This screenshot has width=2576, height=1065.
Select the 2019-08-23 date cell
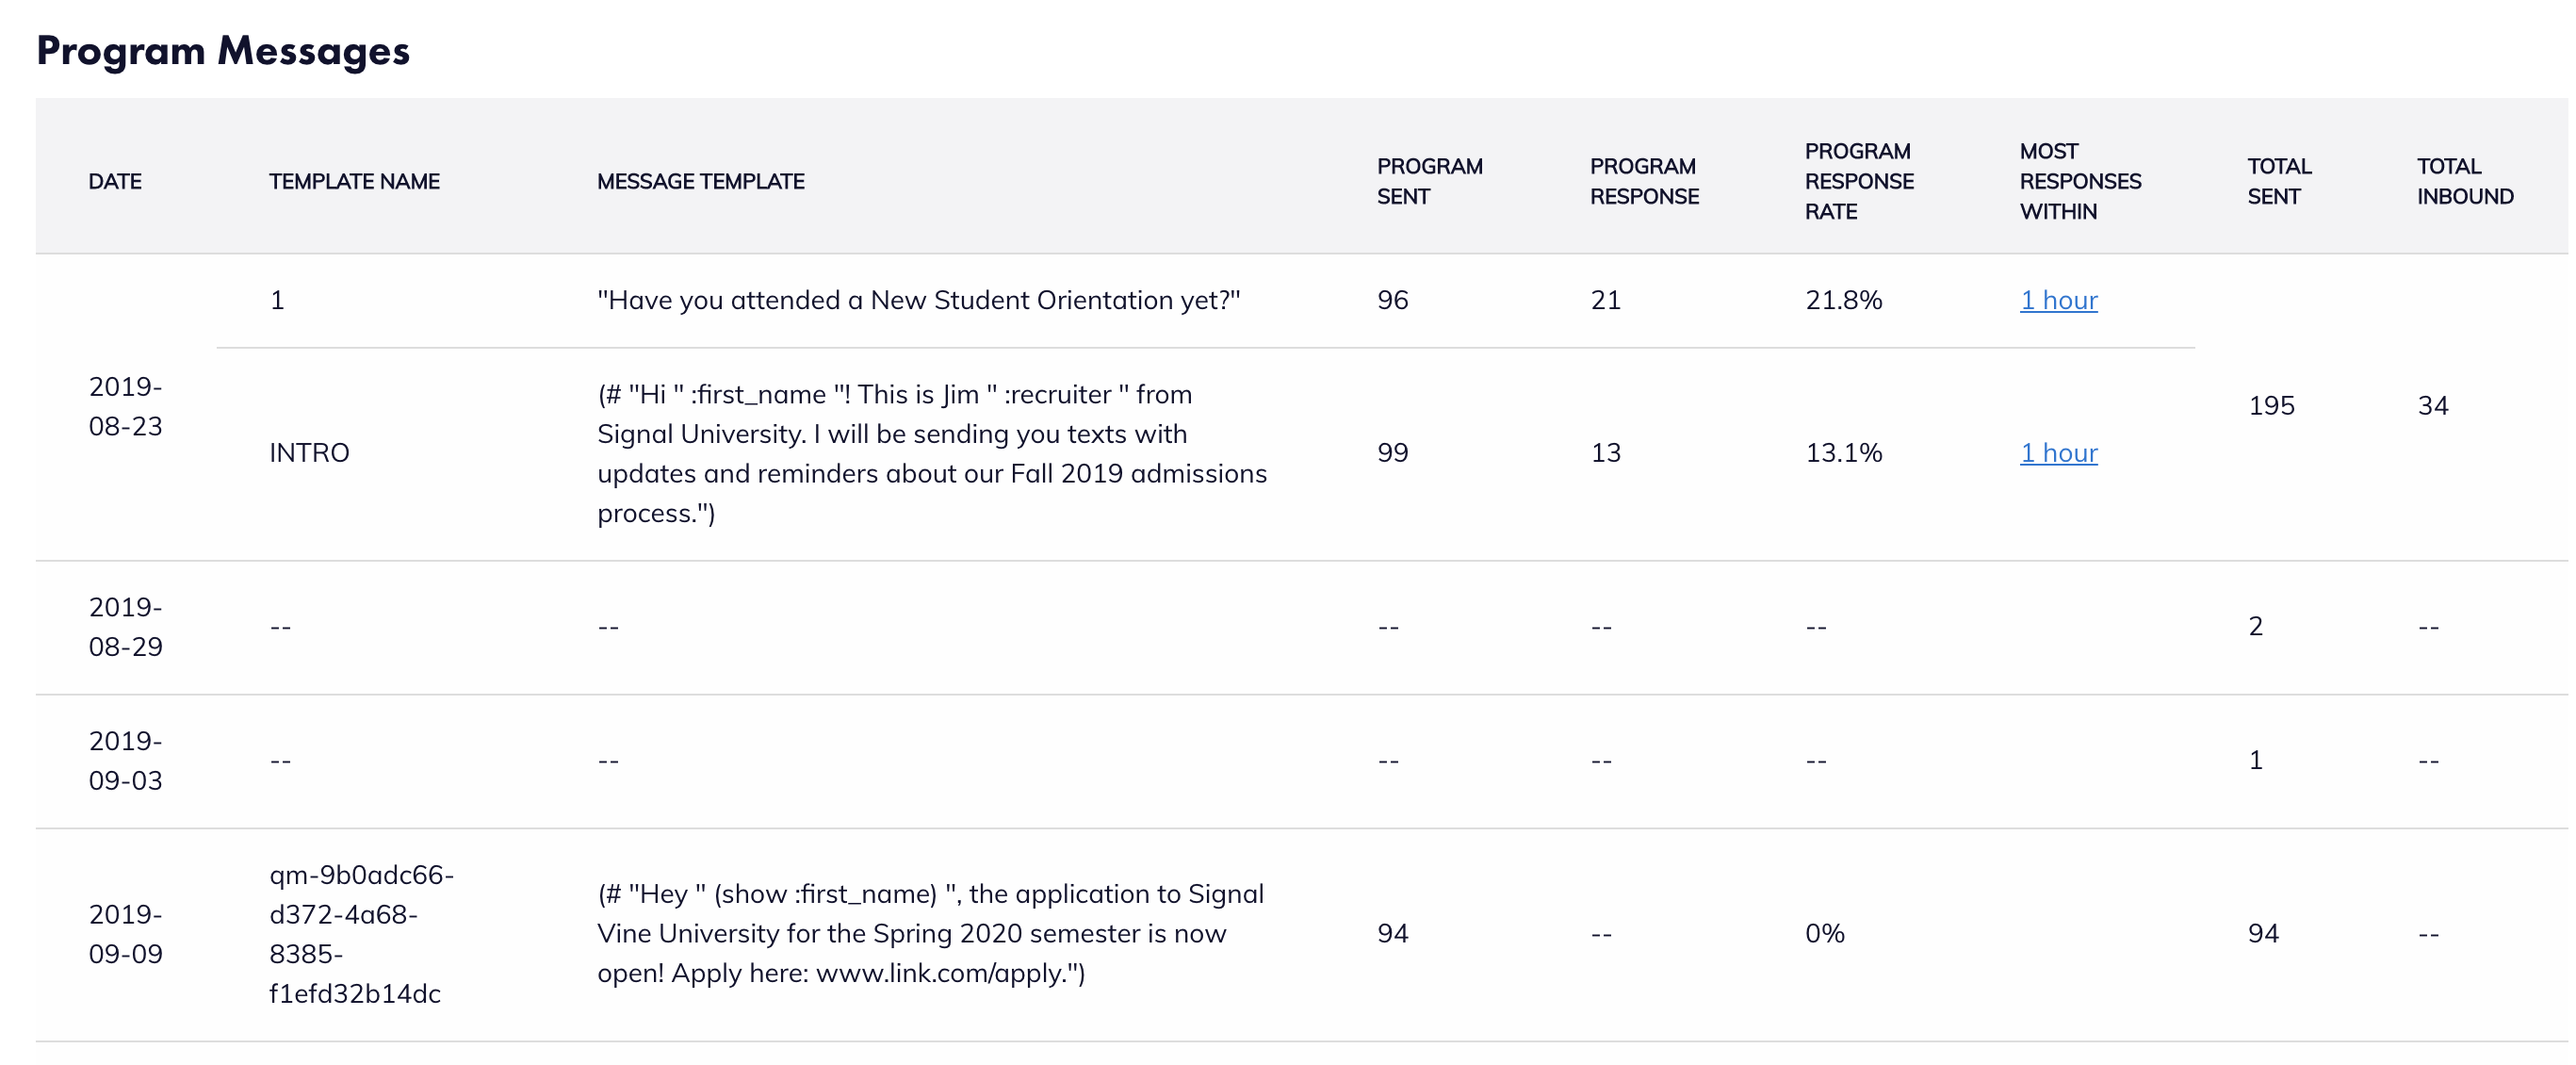point(126,406)
